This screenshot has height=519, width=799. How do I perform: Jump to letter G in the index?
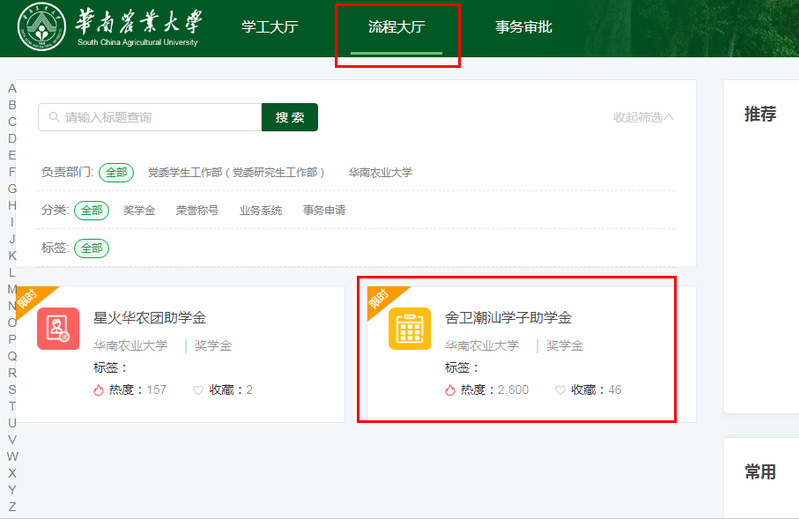click(12, 189)
